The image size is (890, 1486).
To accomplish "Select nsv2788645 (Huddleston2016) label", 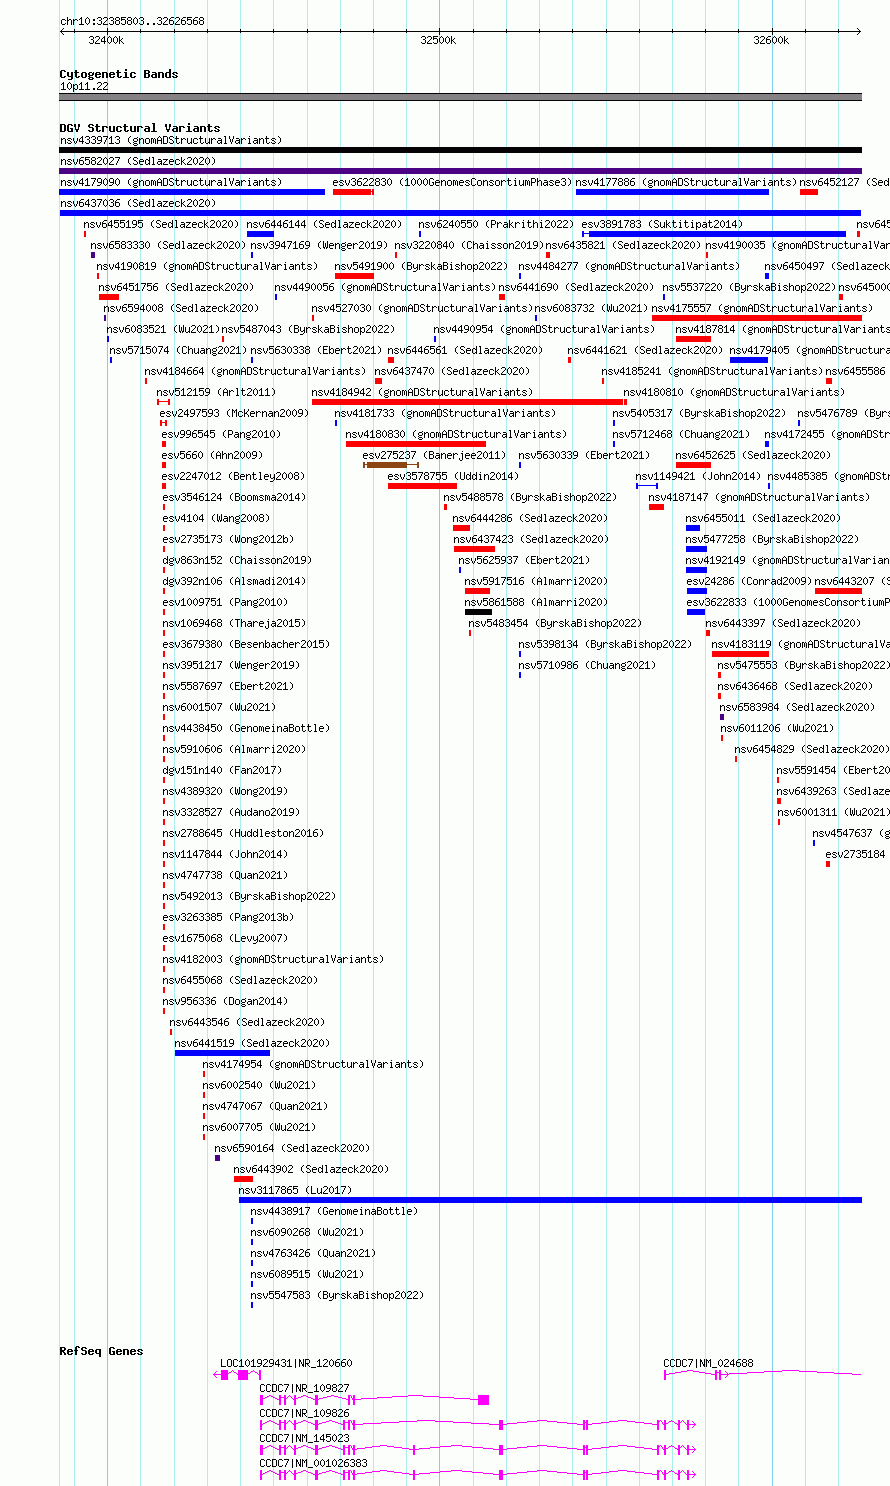I will 243,833.
